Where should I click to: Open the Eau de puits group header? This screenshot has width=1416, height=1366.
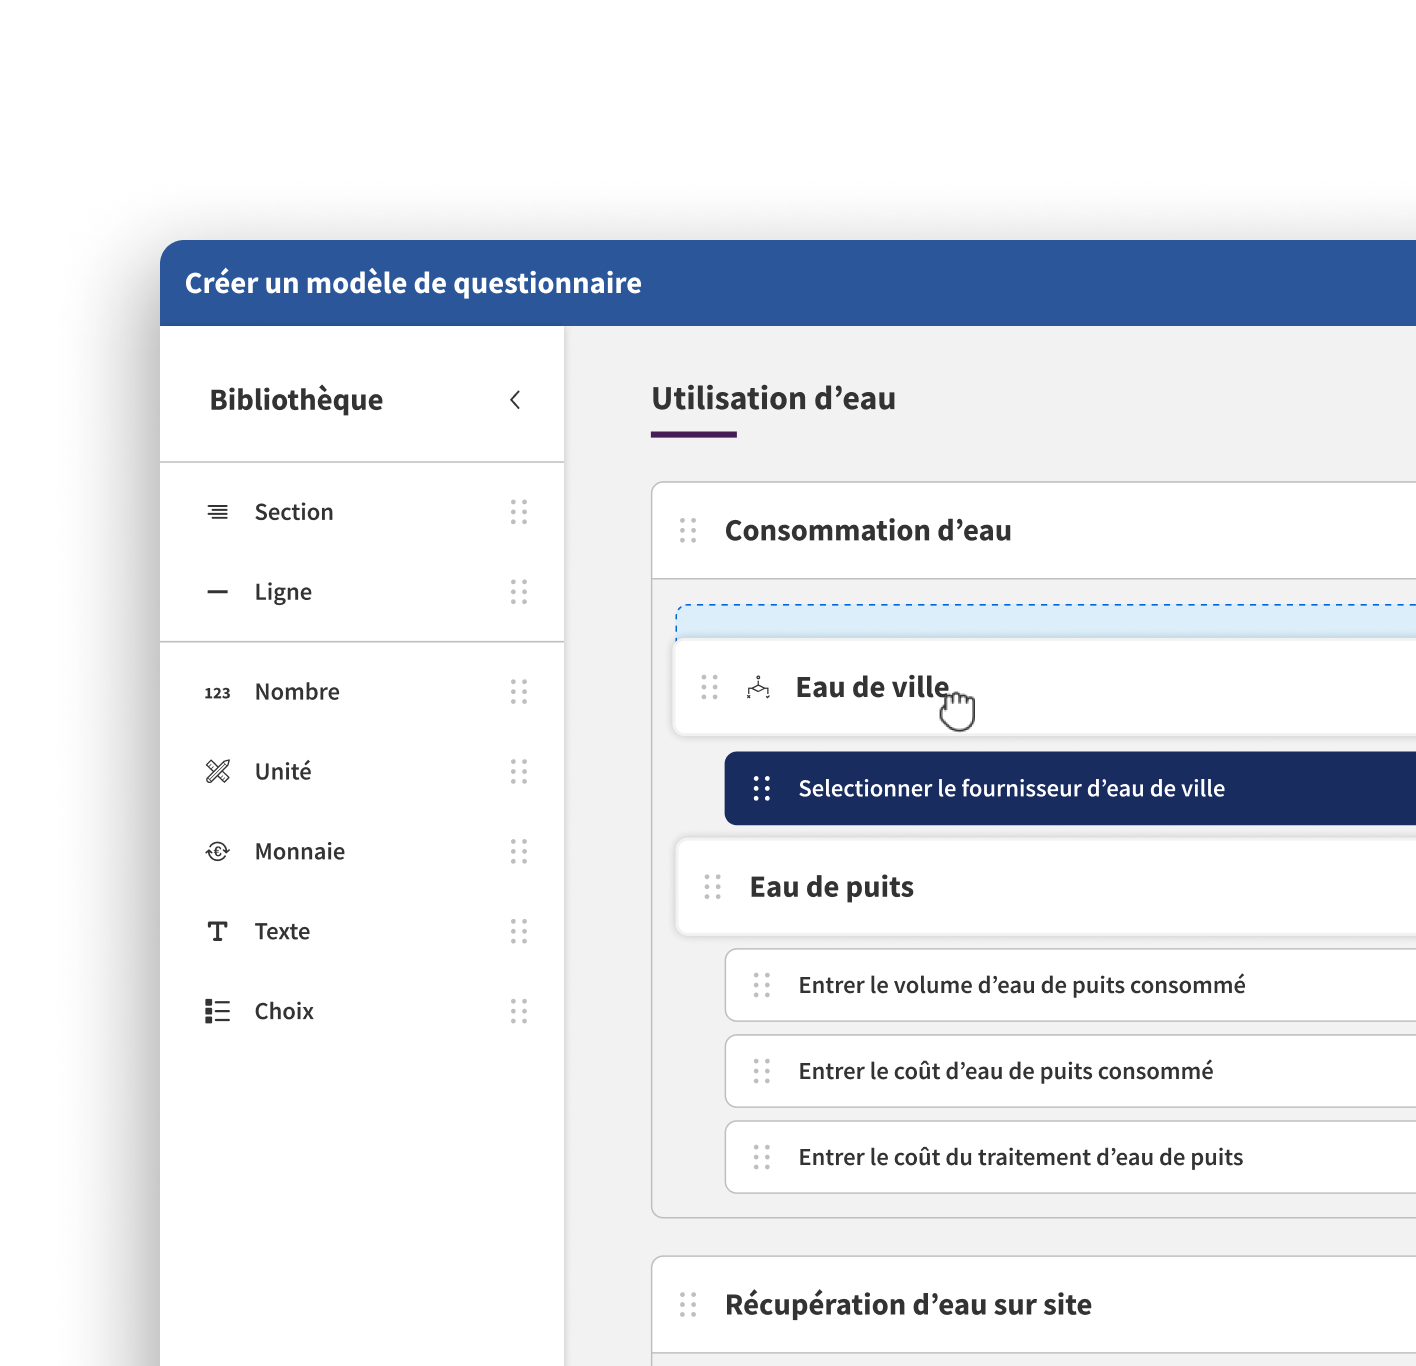(1046, 887)
